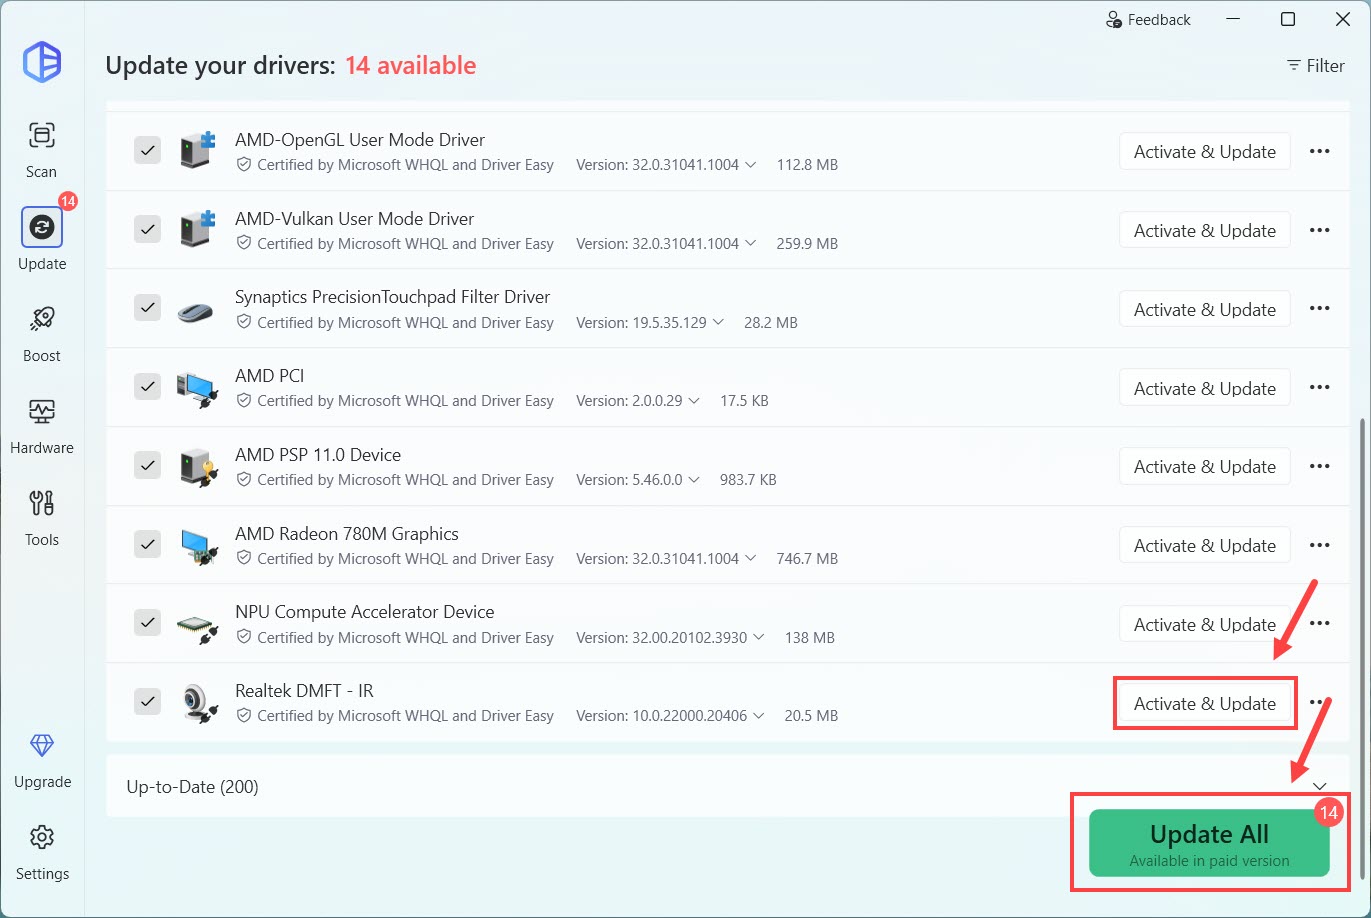This screenshot has height=918, width=1371.
Task: Click the '746.7 MB' size of Radeon driver
Action: (x=807, y=559)
